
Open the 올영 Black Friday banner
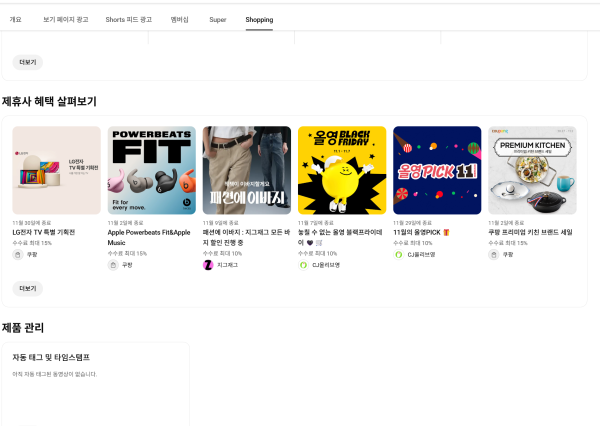point(342,170)
